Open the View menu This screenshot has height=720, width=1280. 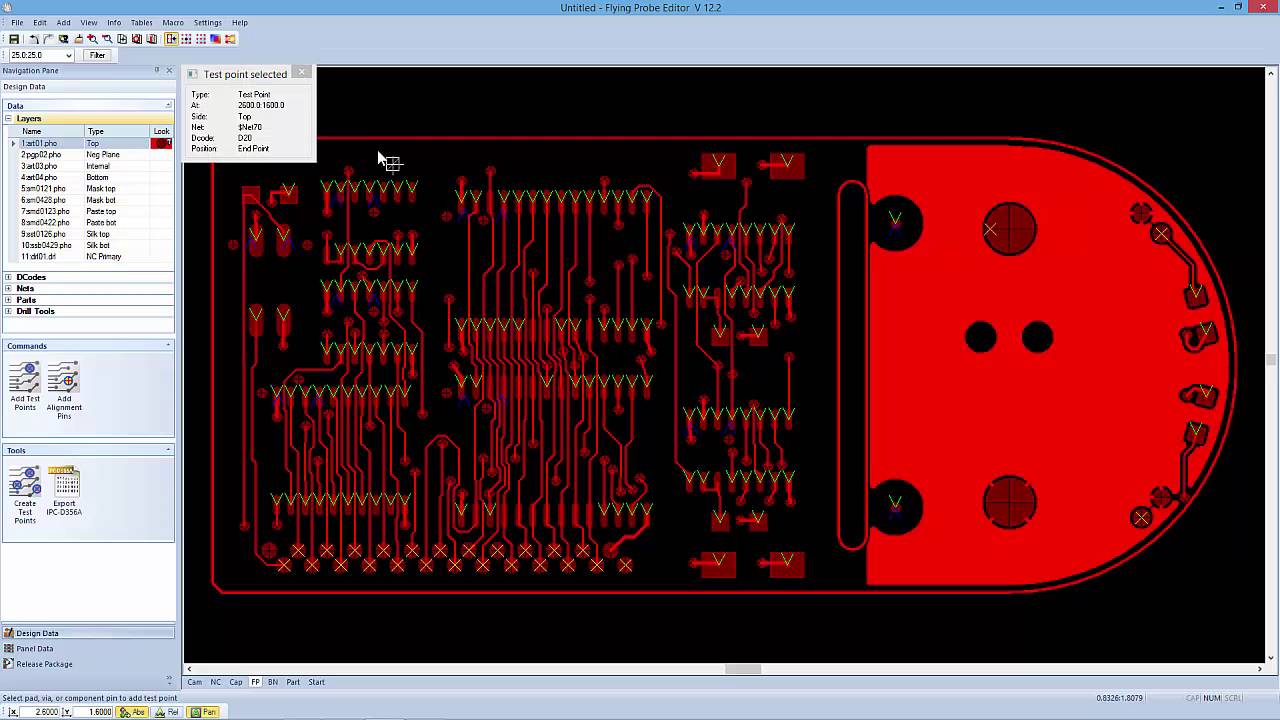[x=89, y=22]
